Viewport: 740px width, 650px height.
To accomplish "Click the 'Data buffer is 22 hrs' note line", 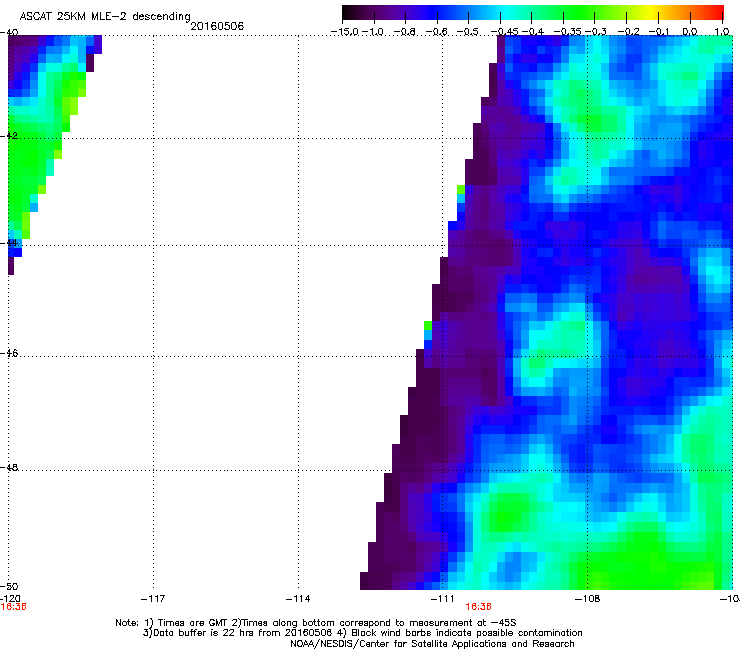I will click(362, 633).
